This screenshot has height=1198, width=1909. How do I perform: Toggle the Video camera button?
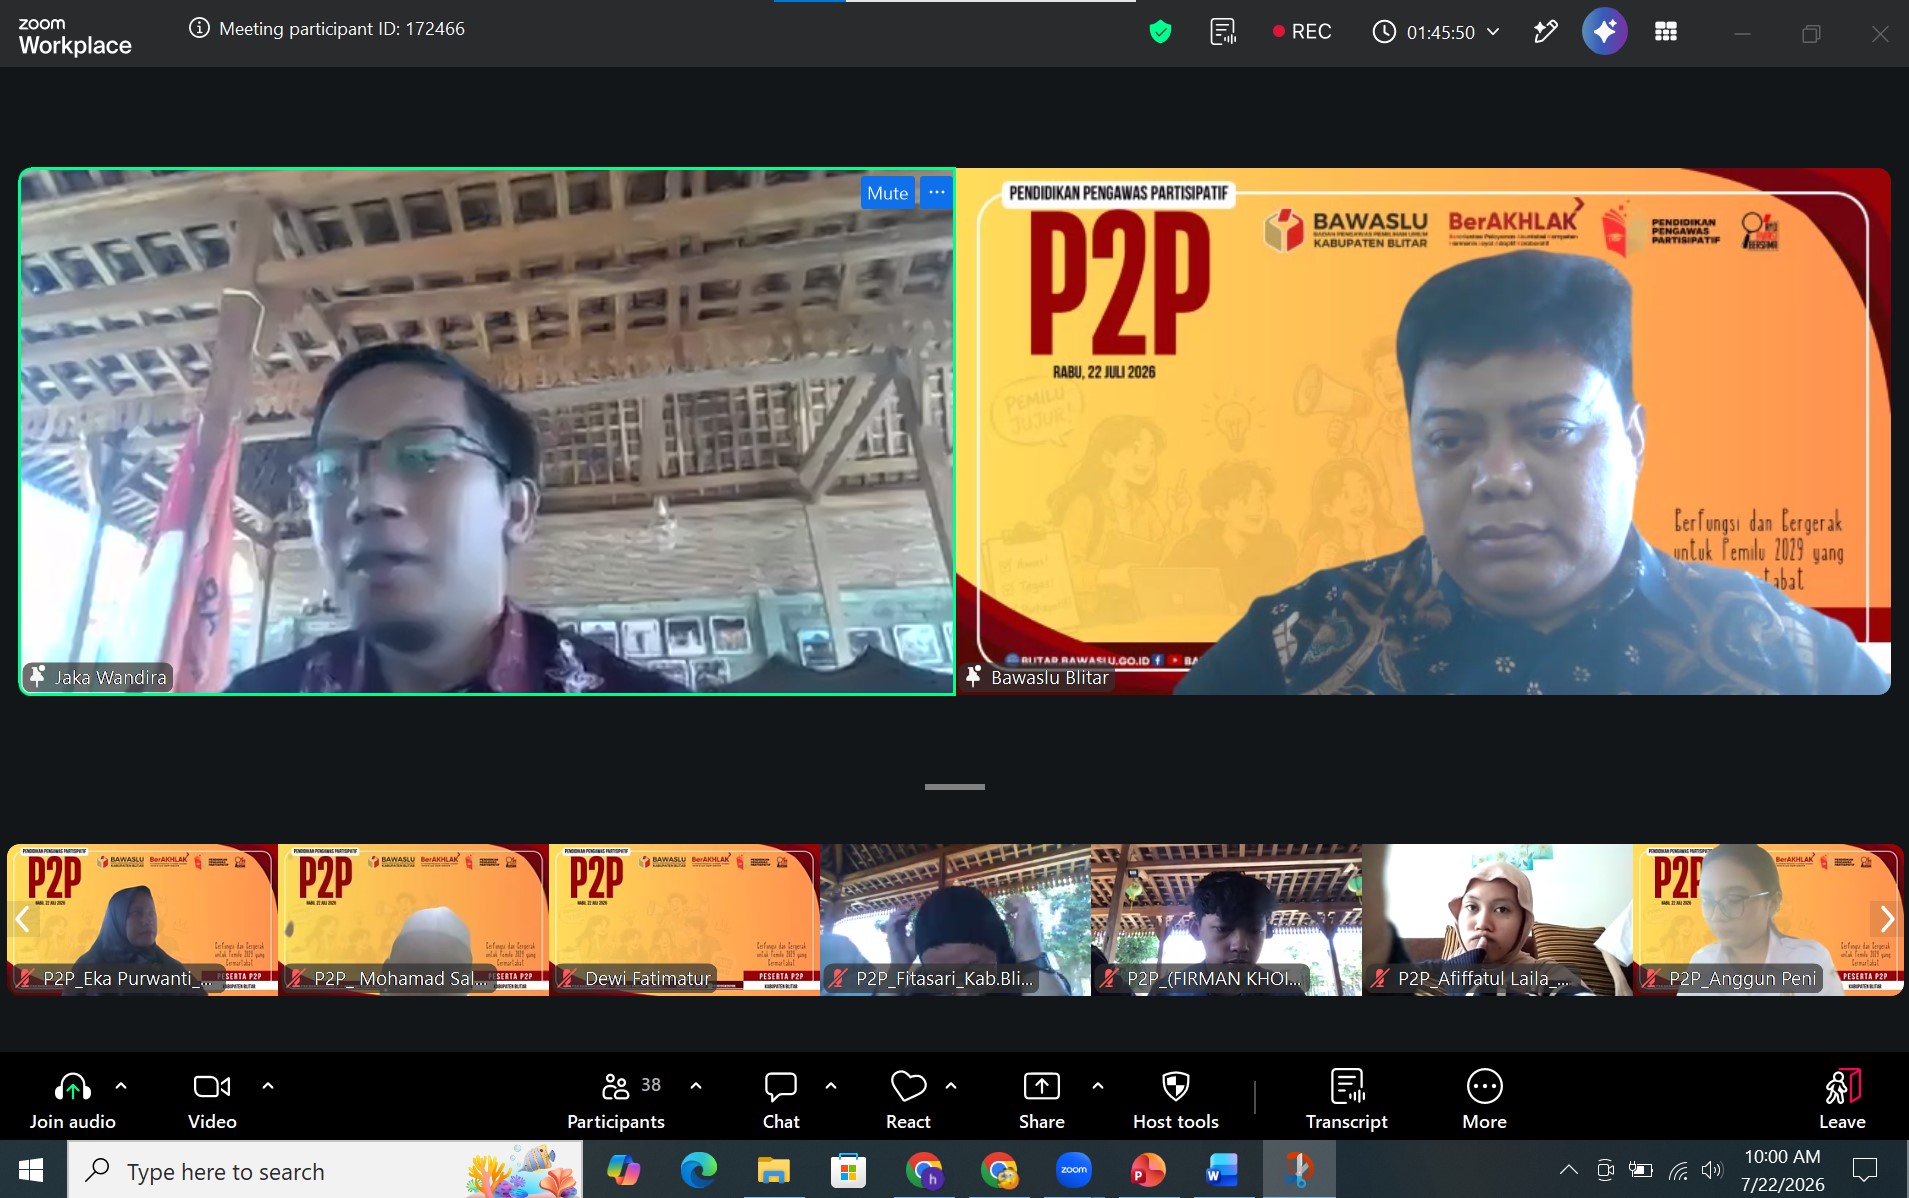click(x=212, y=1100)
